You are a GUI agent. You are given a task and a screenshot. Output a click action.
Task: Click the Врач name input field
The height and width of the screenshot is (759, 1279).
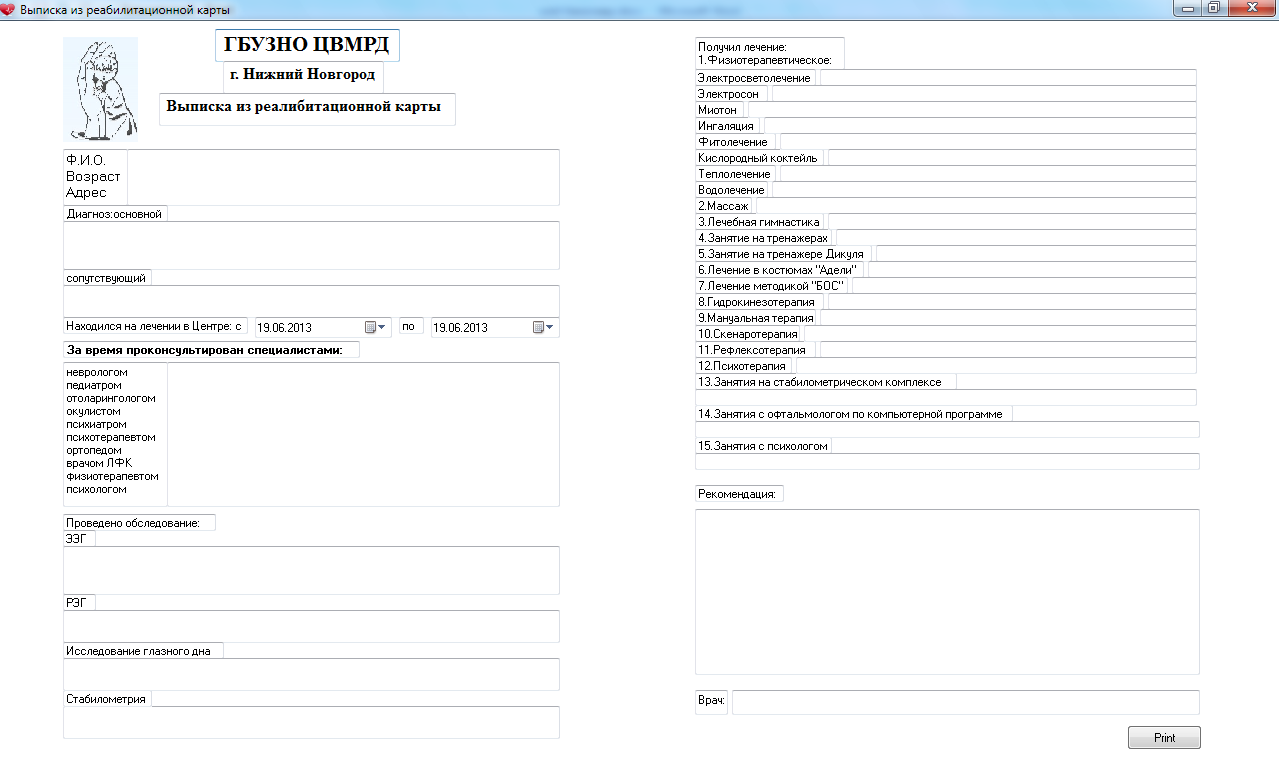click(965, 703)
